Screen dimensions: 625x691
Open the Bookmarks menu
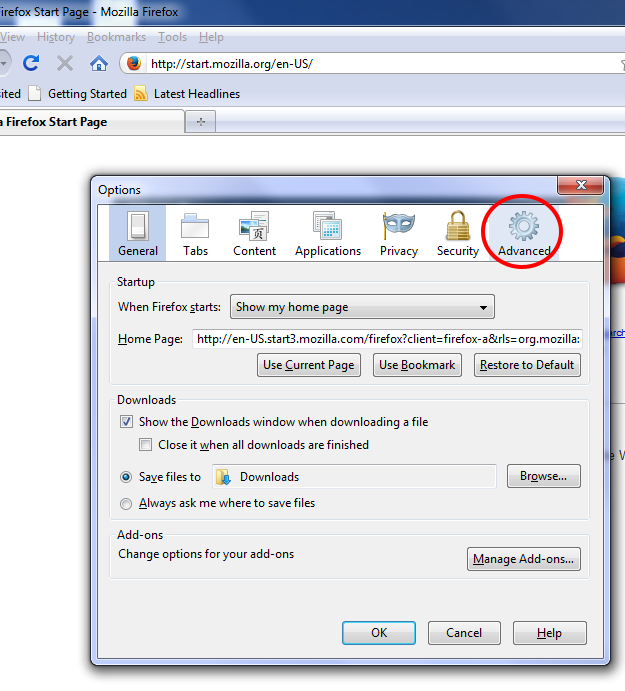click(x=116, y=37)
